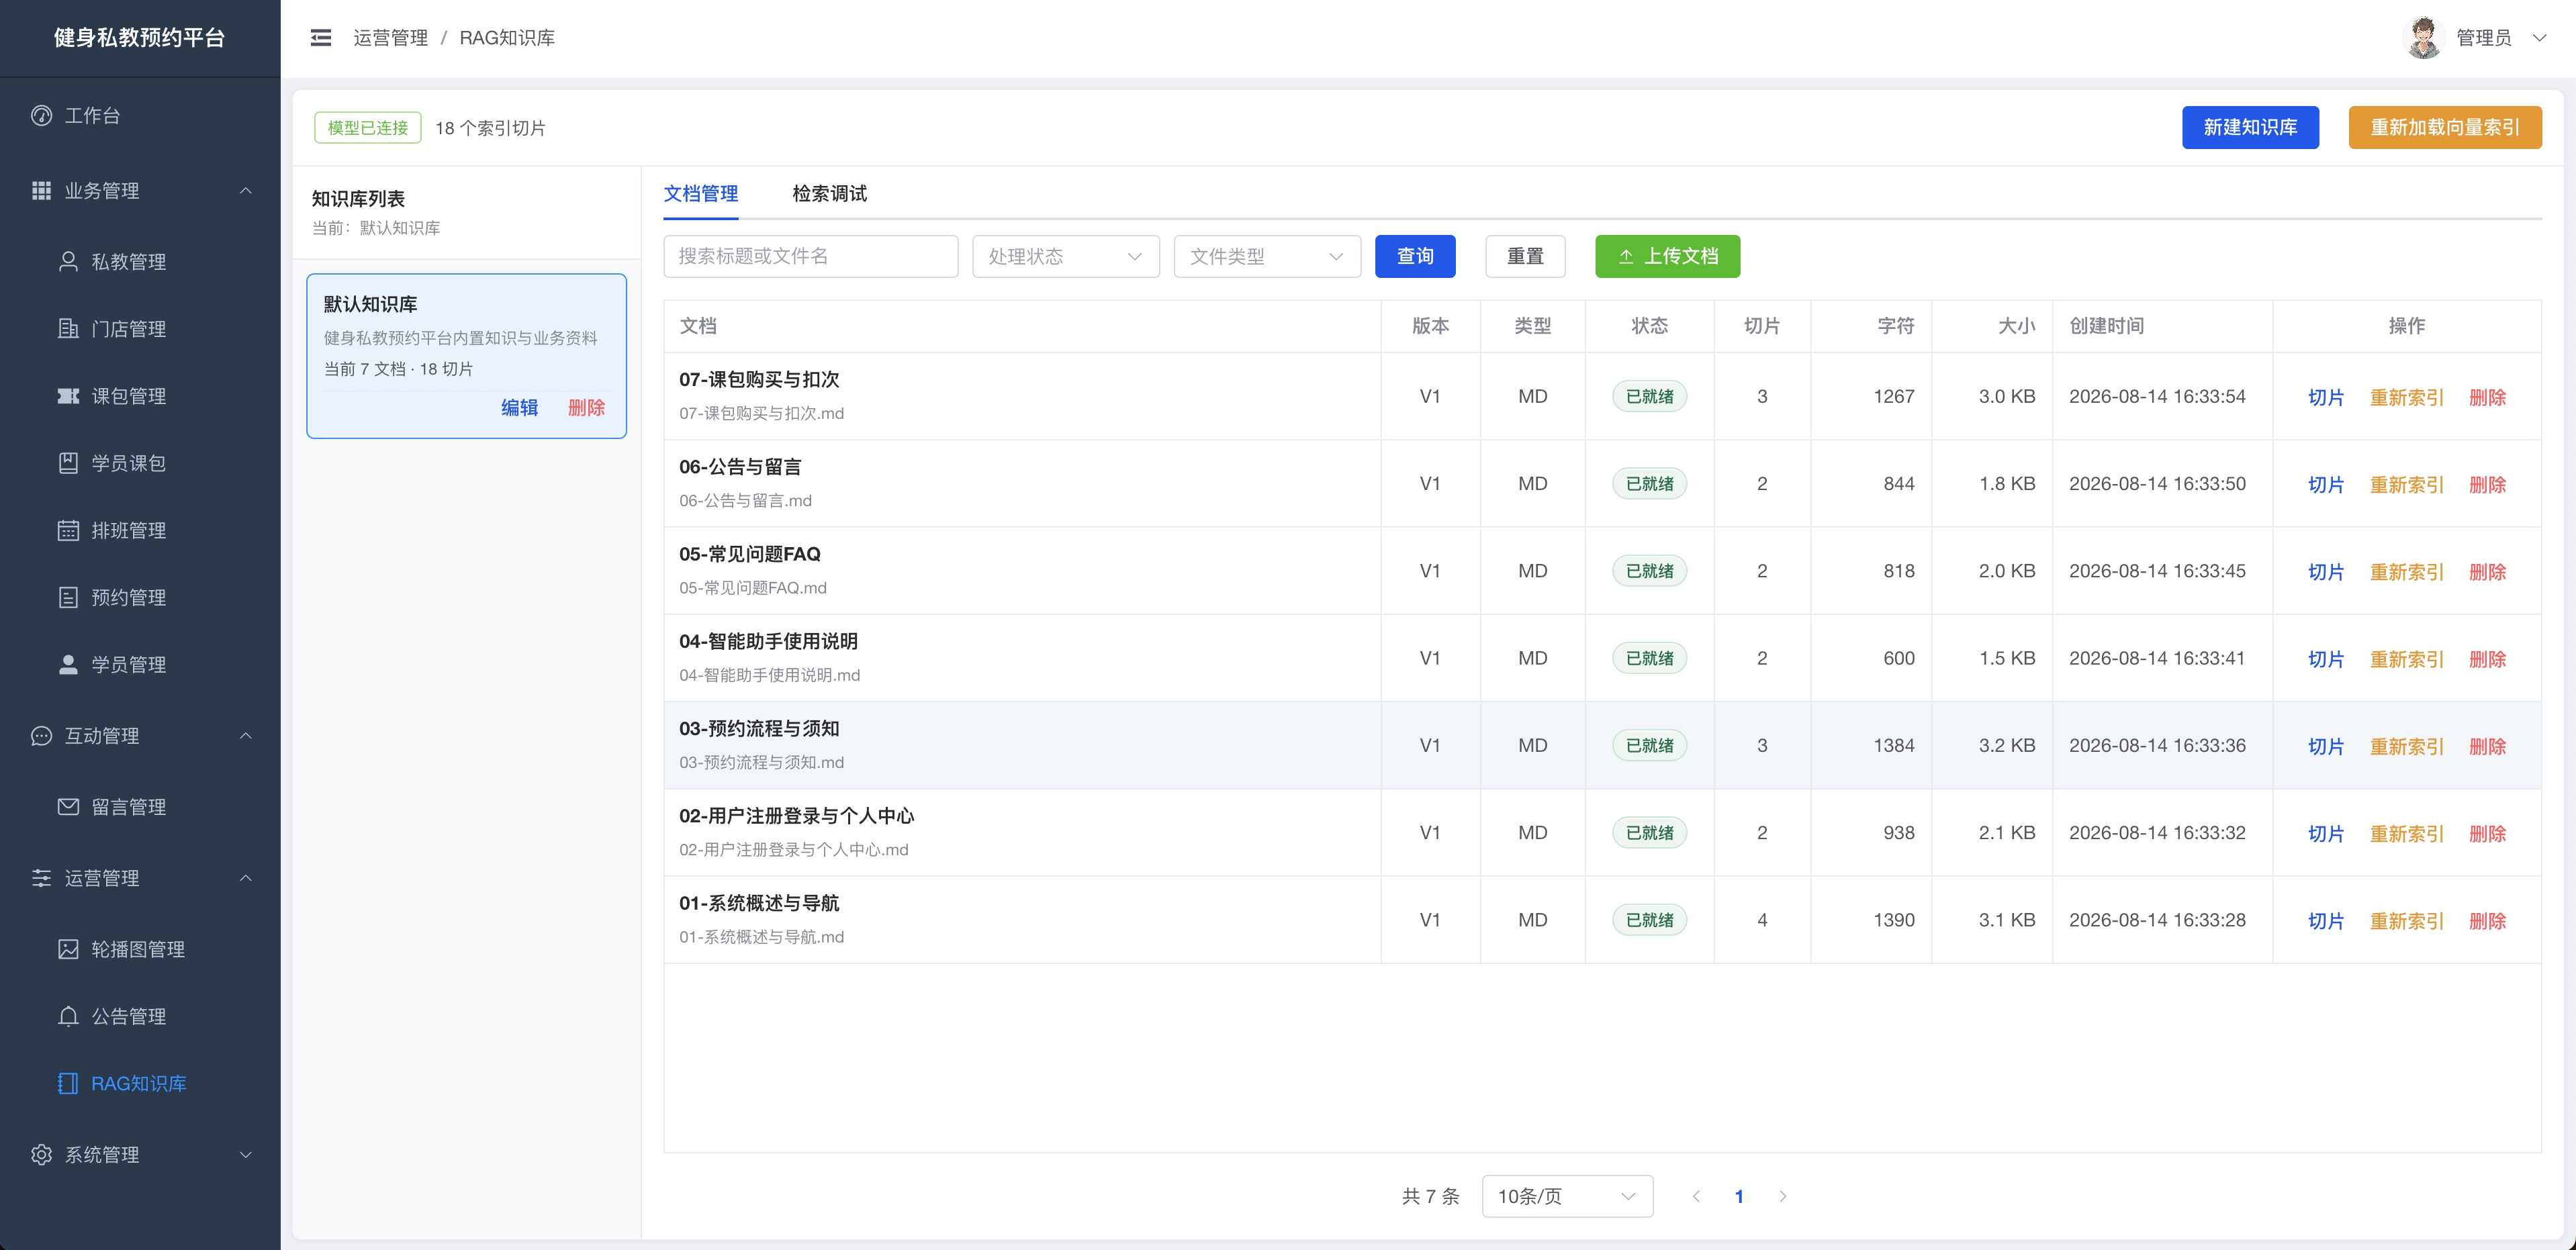Collapse the 运营管理 menu chevron
Image resolution: width=2576 pixels, height=1250 pixels.
click(x=246, y=878)
